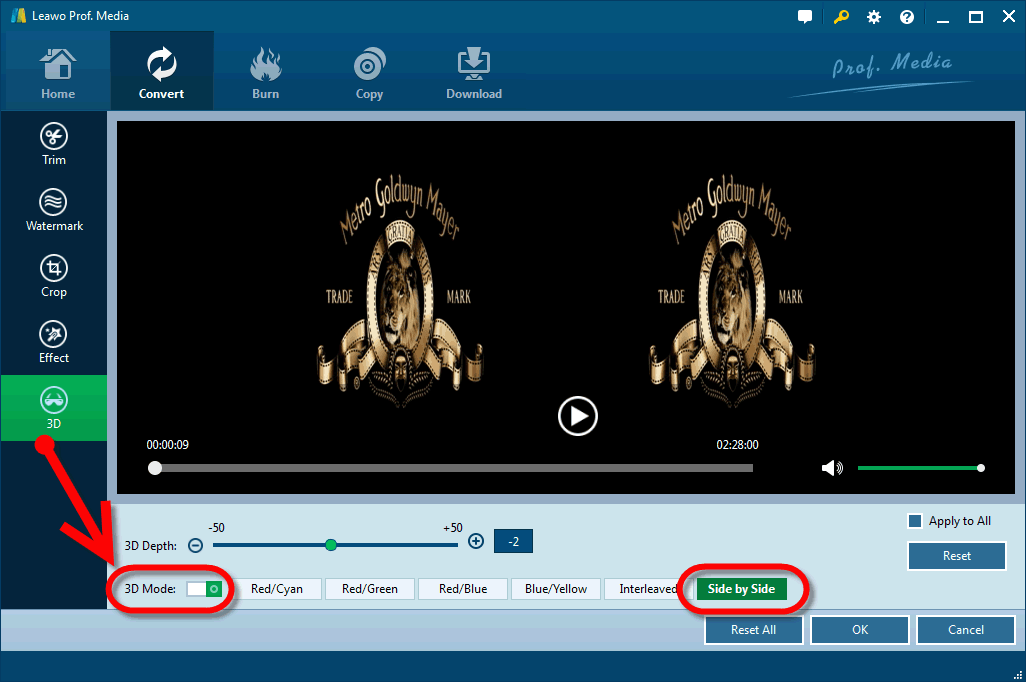This screenshot has width=1026, height=682.
Task: Decrease 3D depth with minus icon
Action: pos(195,545)
